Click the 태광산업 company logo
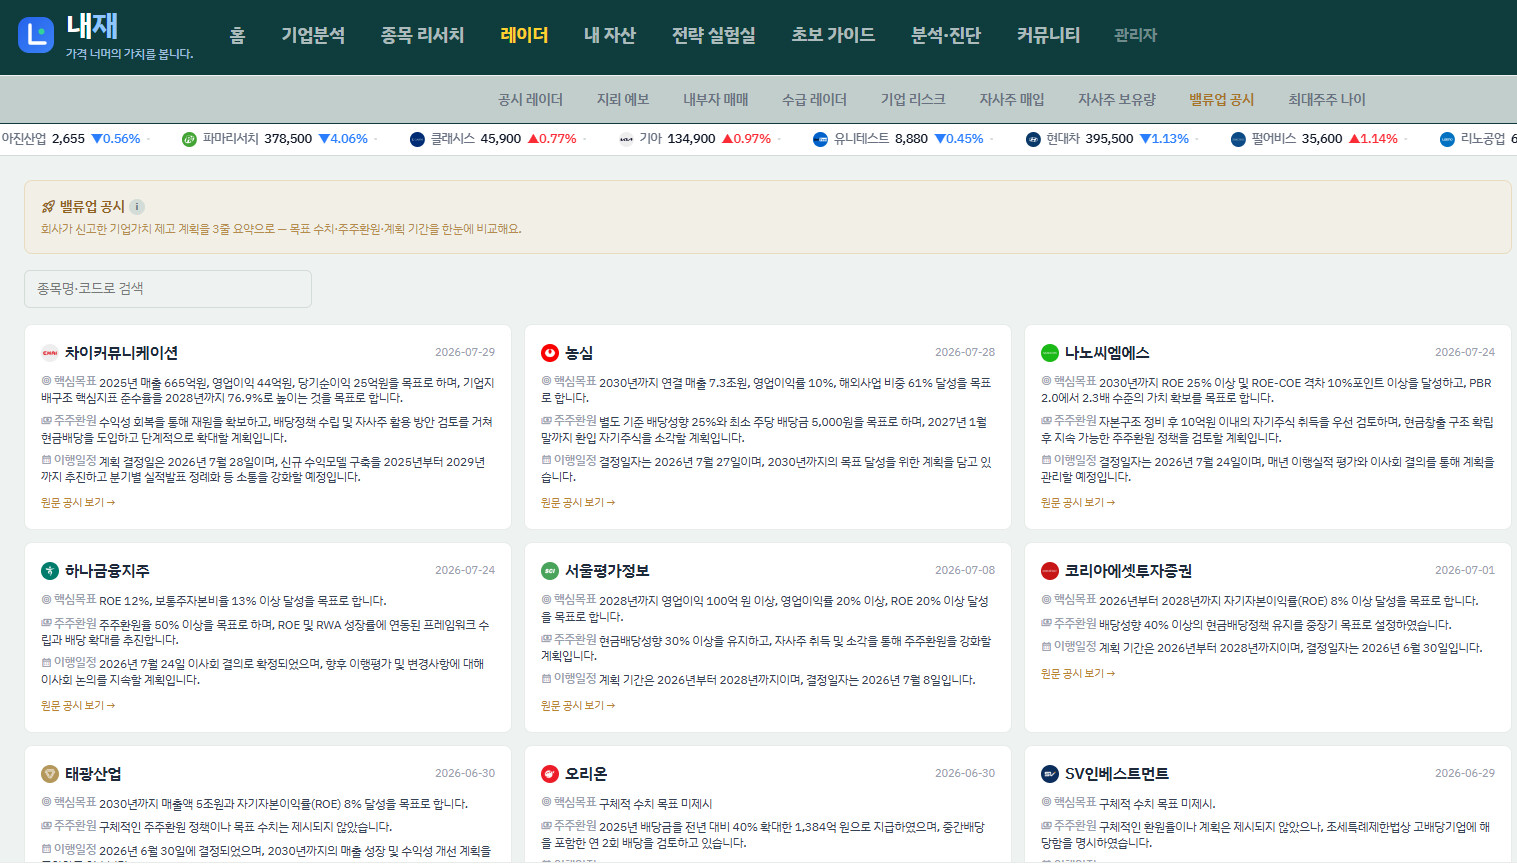Viewport: 1517px width, 864px height. [x=50, y=774]
